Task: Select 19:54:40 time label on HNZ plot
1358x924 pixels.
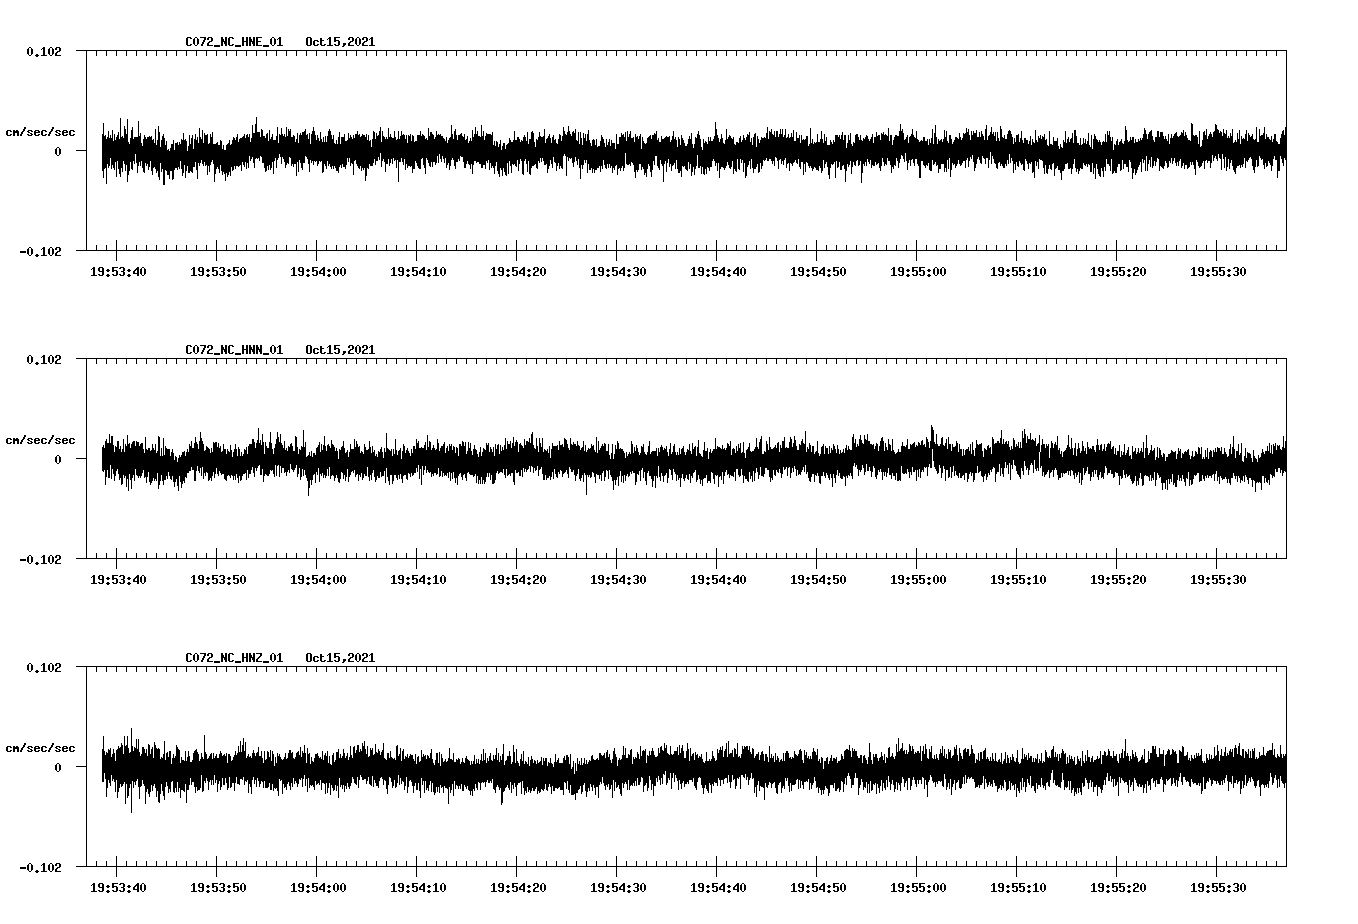Action: (x=718, y=888)
